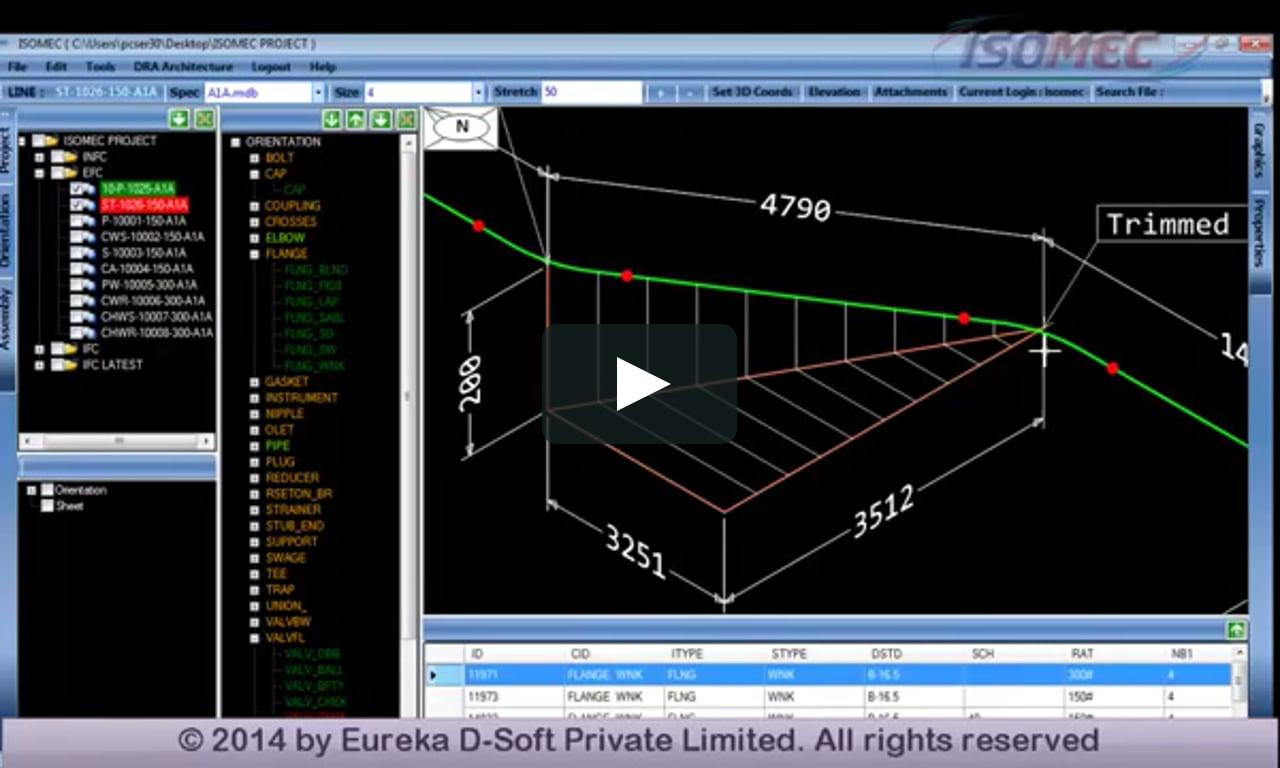This screenshot has width=1280, height=768.
Task: Expand the BOLT node in Orientation tree
Action: [x=254, y=158]
